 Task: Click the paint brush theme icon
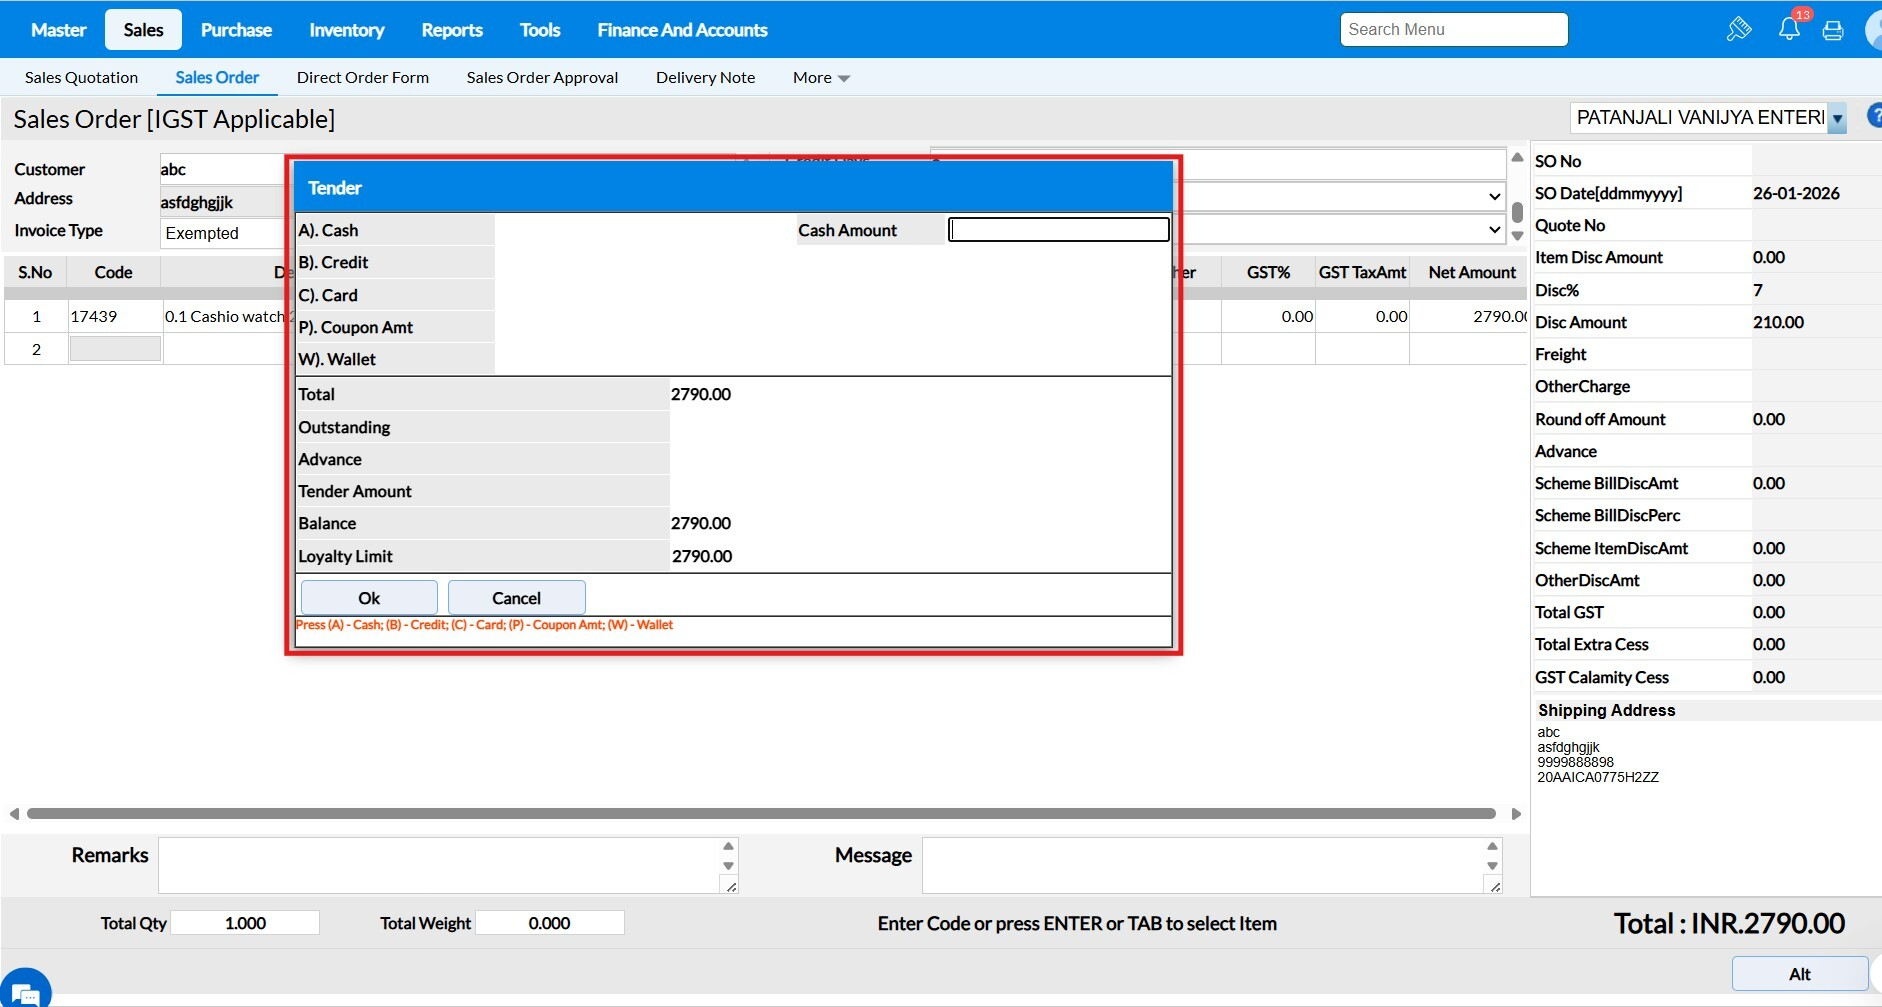1739,29
